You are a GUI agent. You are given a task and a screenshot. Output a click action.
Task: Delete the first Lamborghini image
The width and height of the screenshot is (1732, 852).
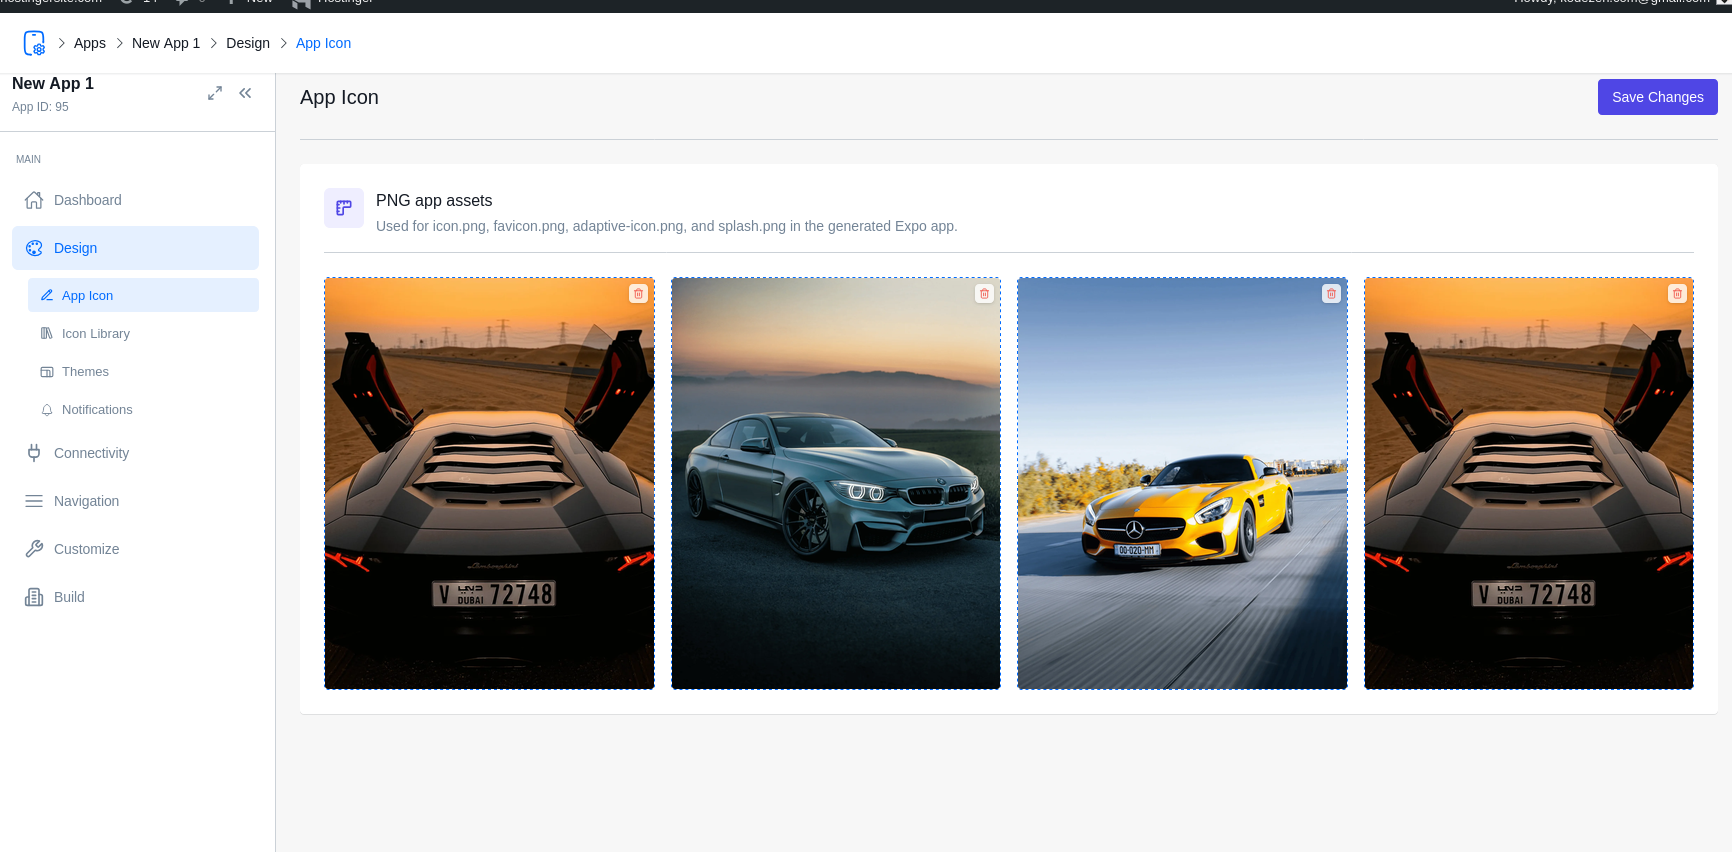[x=638, y=293]
